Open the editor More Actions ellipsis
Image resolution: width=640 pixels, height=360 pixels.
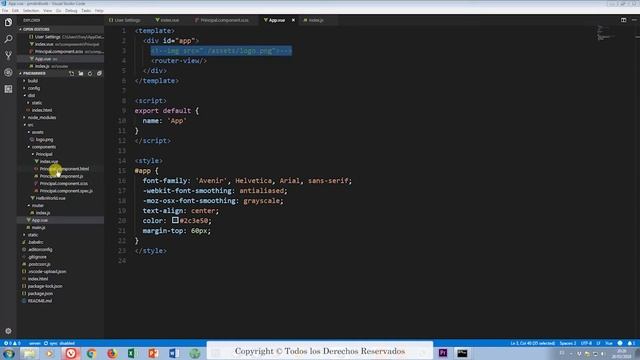(x=634, y=20)
